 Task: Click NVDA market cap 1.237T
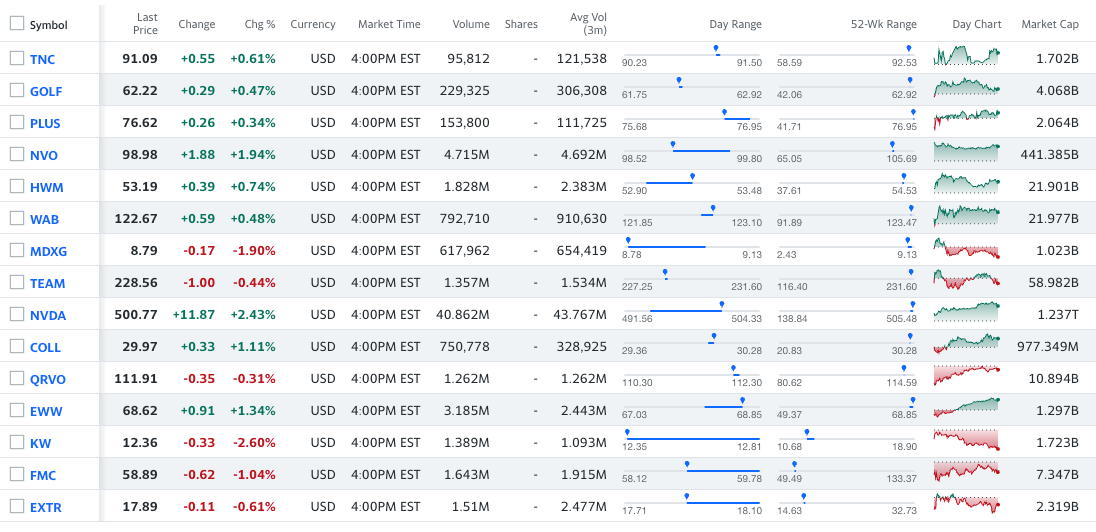click(x=1058, y=315)
